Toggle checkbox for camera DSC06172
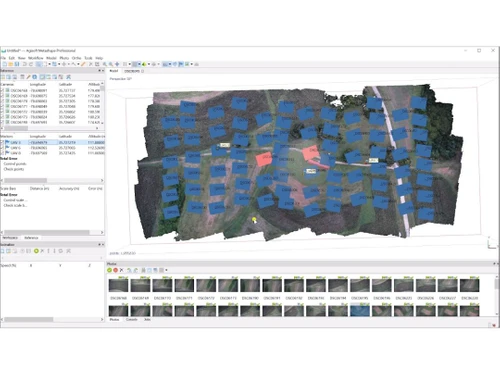Screen dimensions: 500x375 pyautogui.click(x=2, y=112)
